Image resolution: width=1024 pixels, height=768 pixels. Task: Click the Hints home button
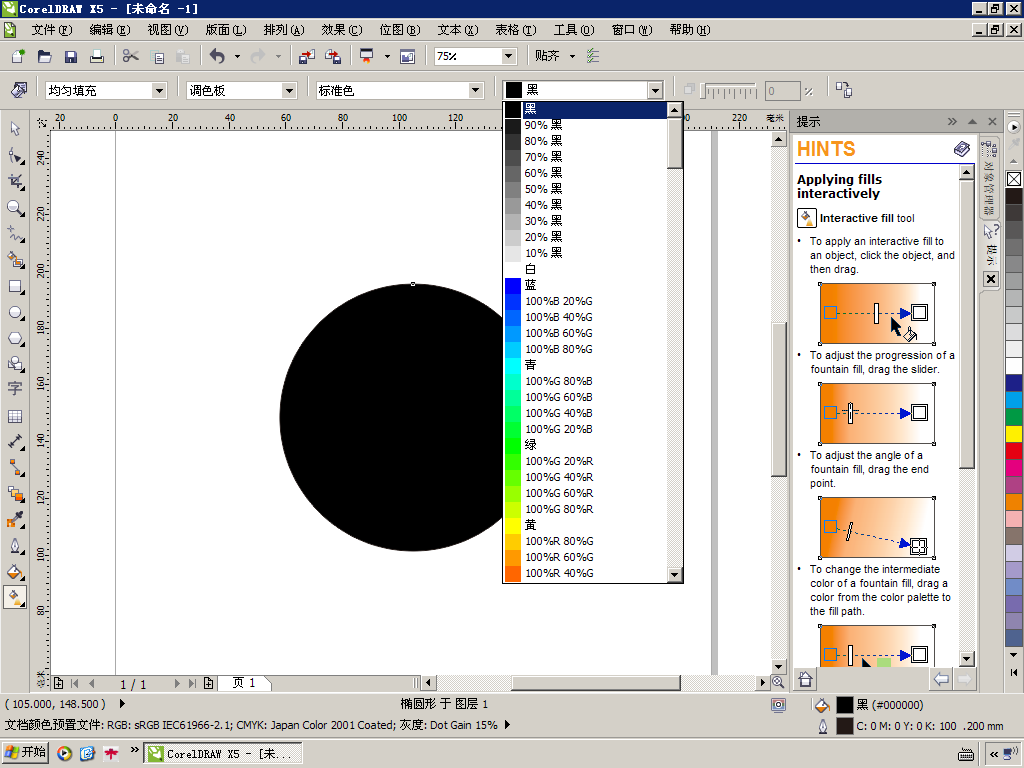click(805, 679)
